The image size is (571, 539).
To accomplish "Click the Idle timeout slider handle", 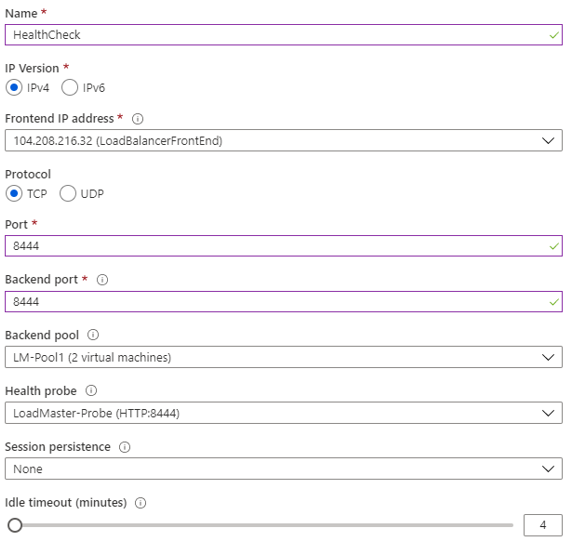I will [x=15, y=525].
